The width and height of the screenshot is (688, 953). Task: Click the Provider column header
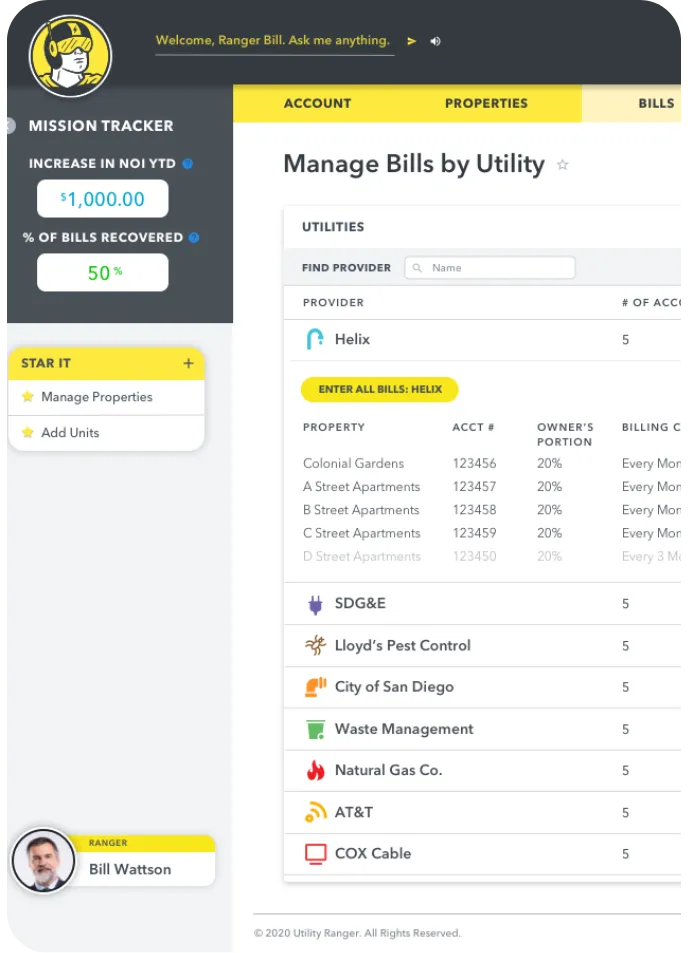click(333, 303)
